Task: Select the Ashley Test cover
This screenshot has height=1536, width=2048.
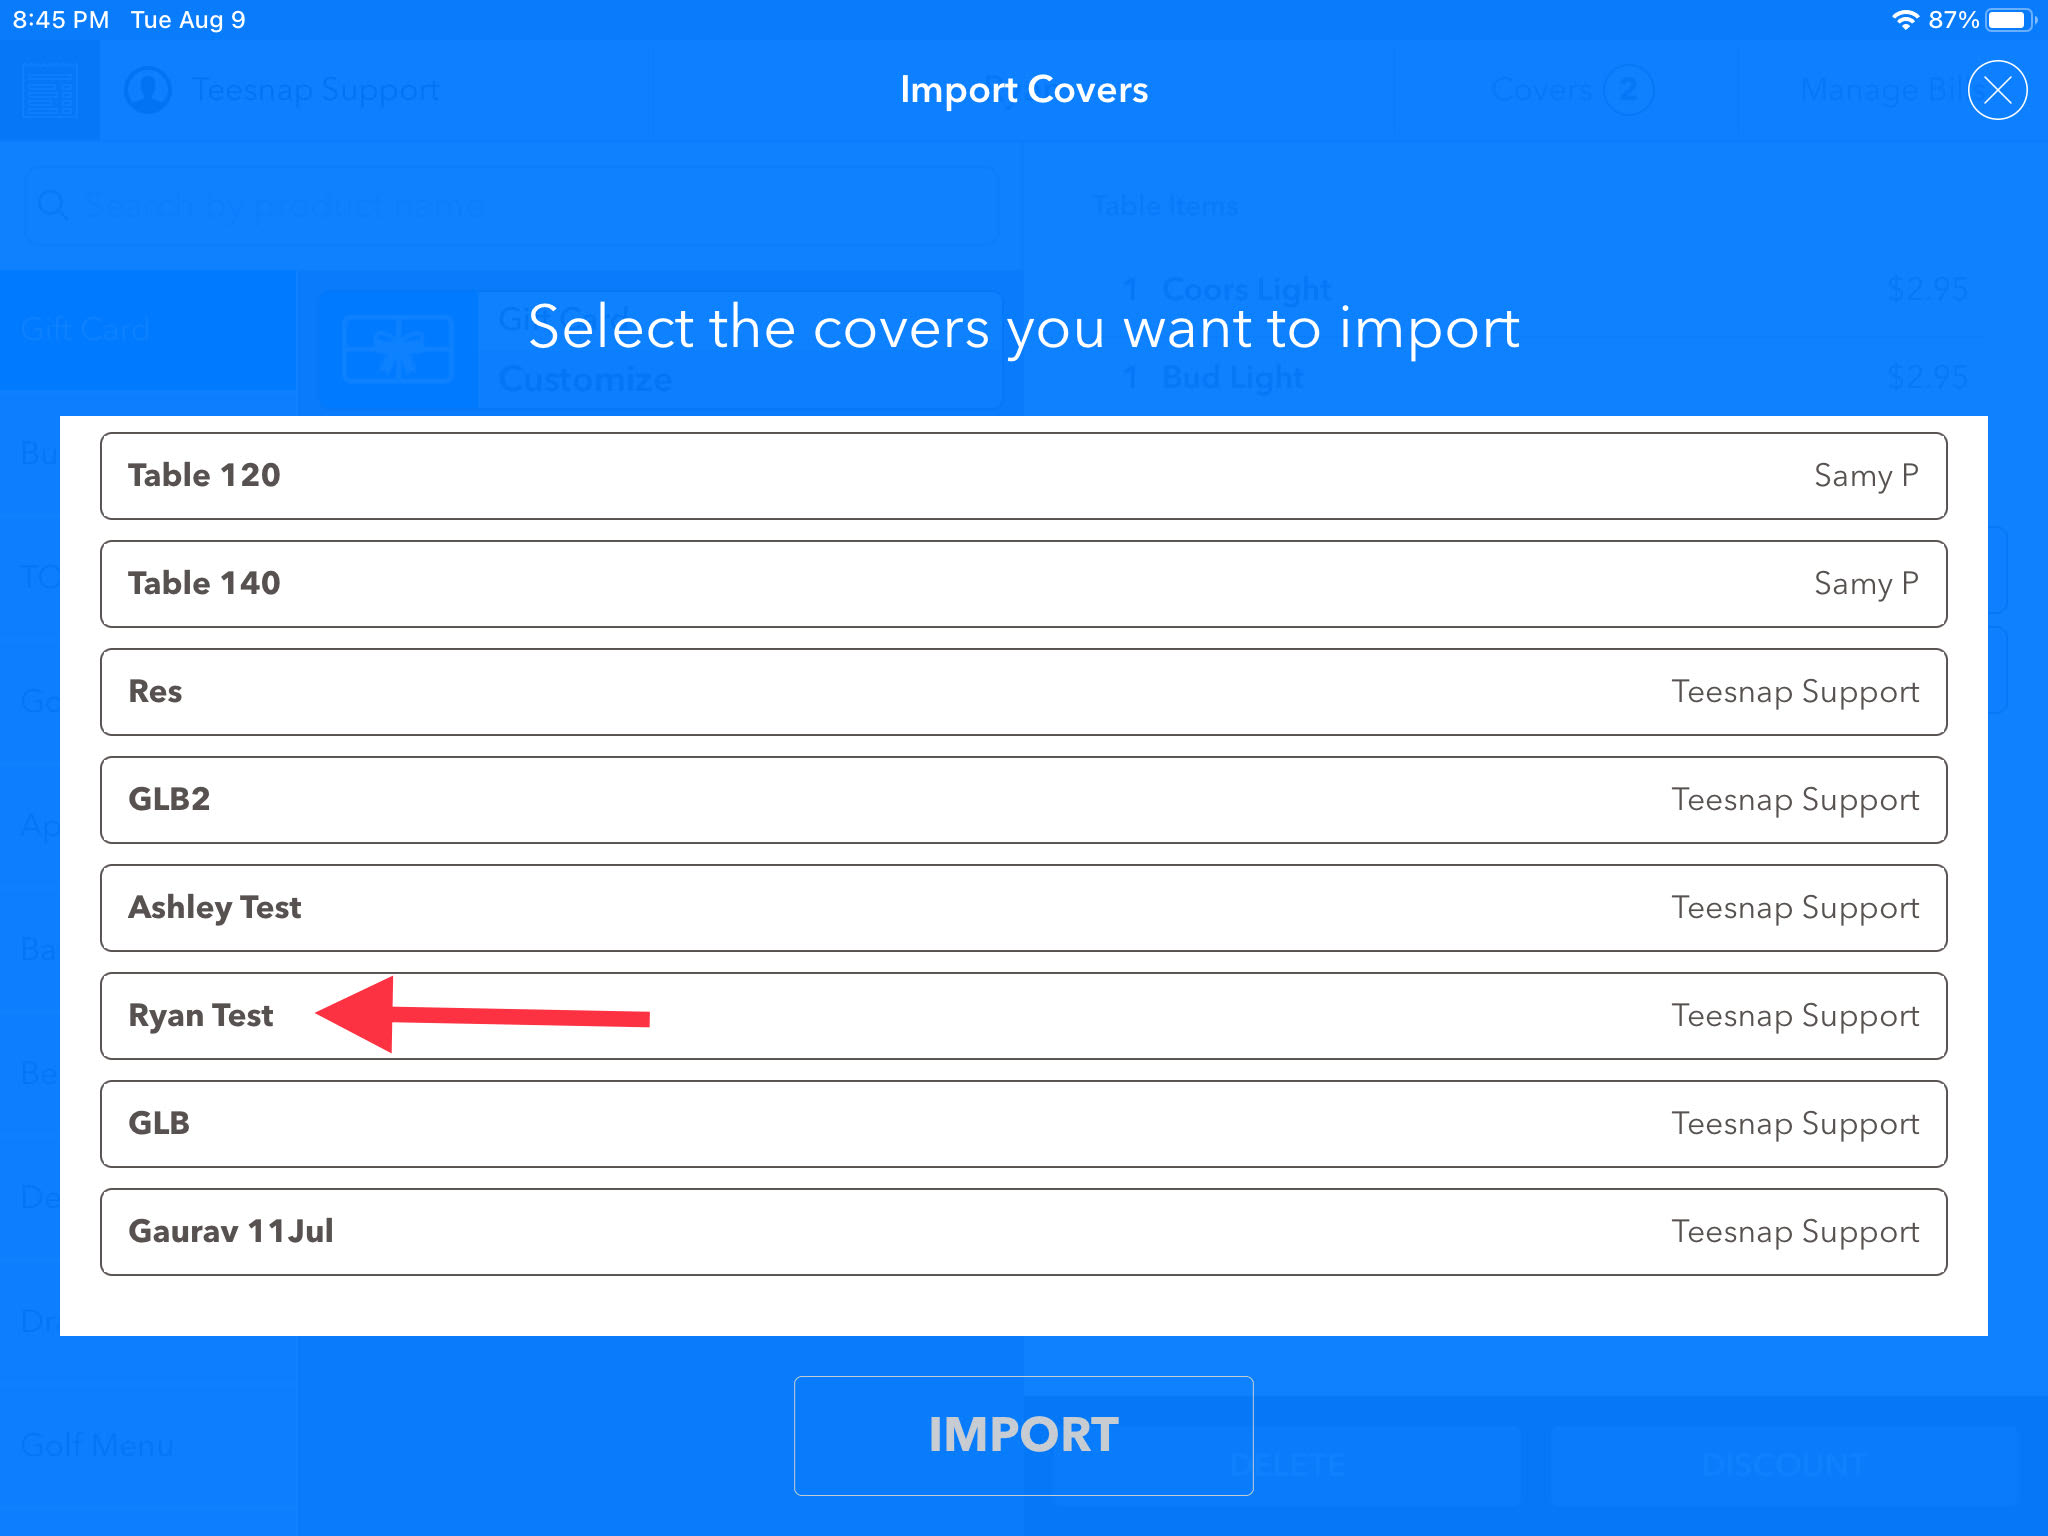Action: coord(1023,908)
